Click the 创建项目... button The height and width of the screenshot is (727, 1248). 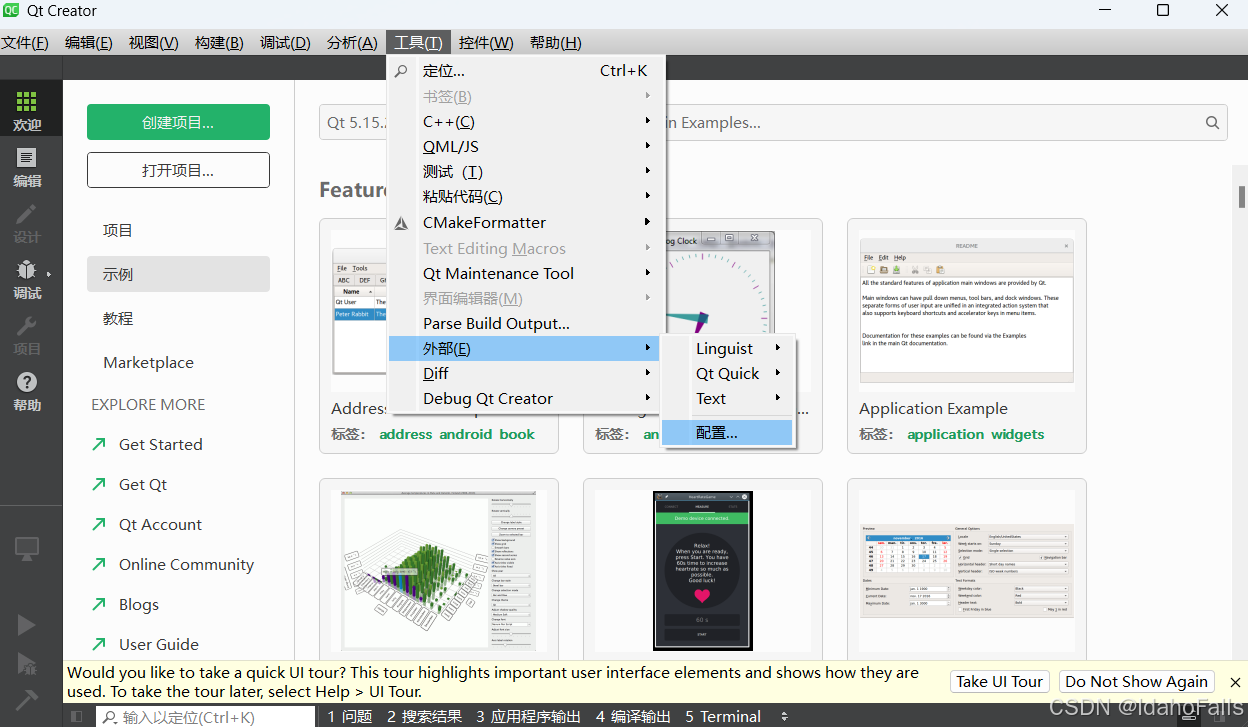click(178, 122)
